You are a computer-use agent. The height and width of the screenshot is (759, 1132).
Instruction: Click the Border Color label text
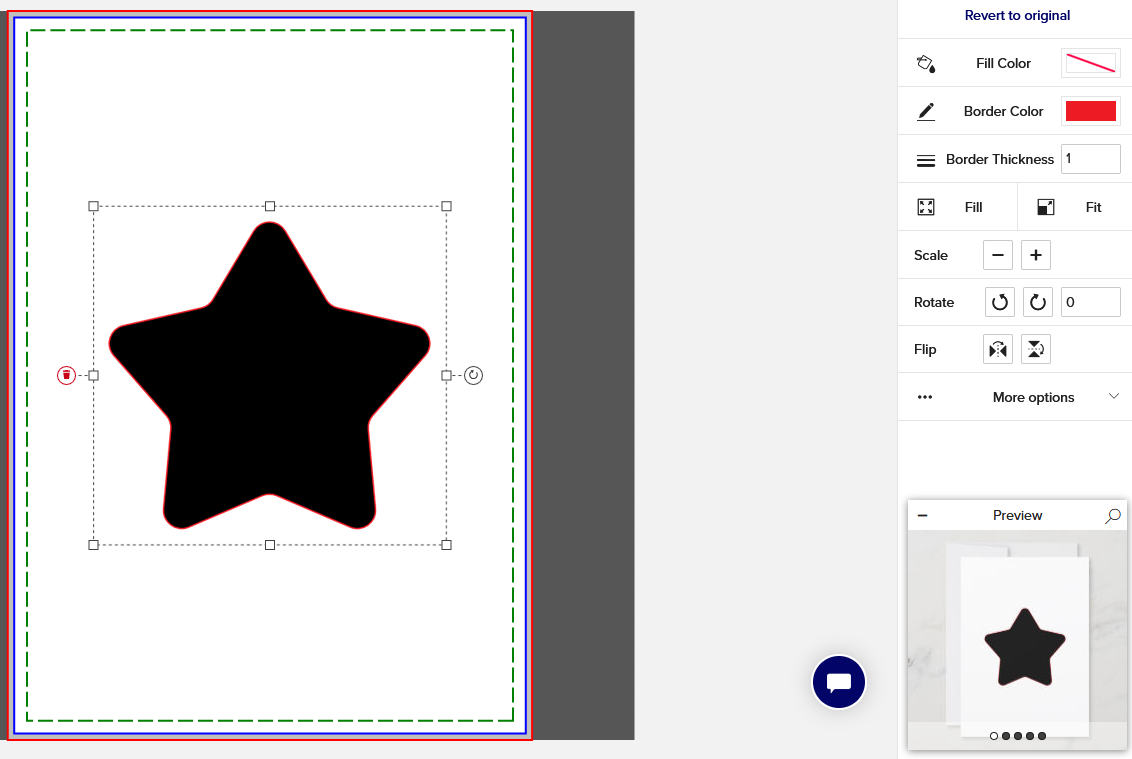1003,111
